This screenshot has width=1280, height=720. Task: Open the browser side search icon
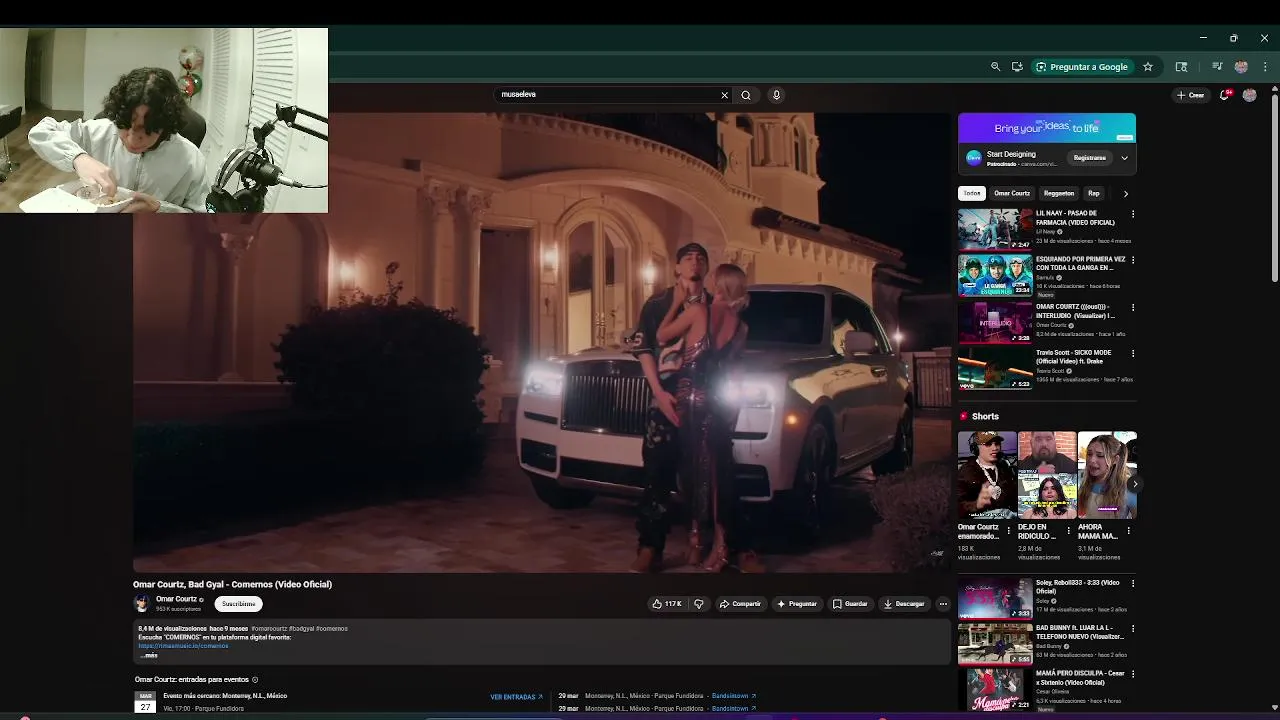pyautogui.click(x=1181, y=67)
